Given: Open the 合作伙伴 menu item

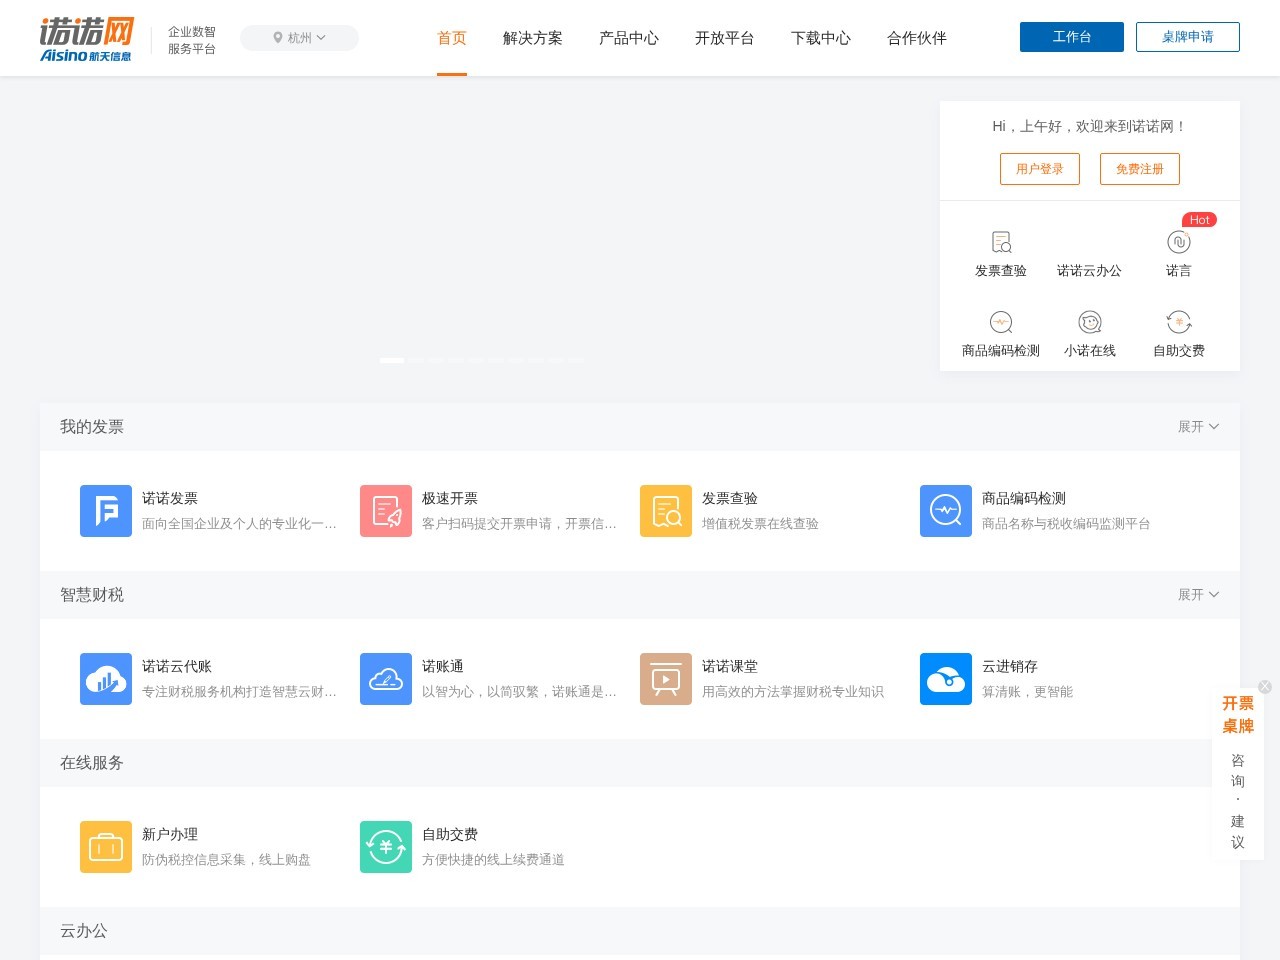Looking at the screenshot, I should [917, 38].
